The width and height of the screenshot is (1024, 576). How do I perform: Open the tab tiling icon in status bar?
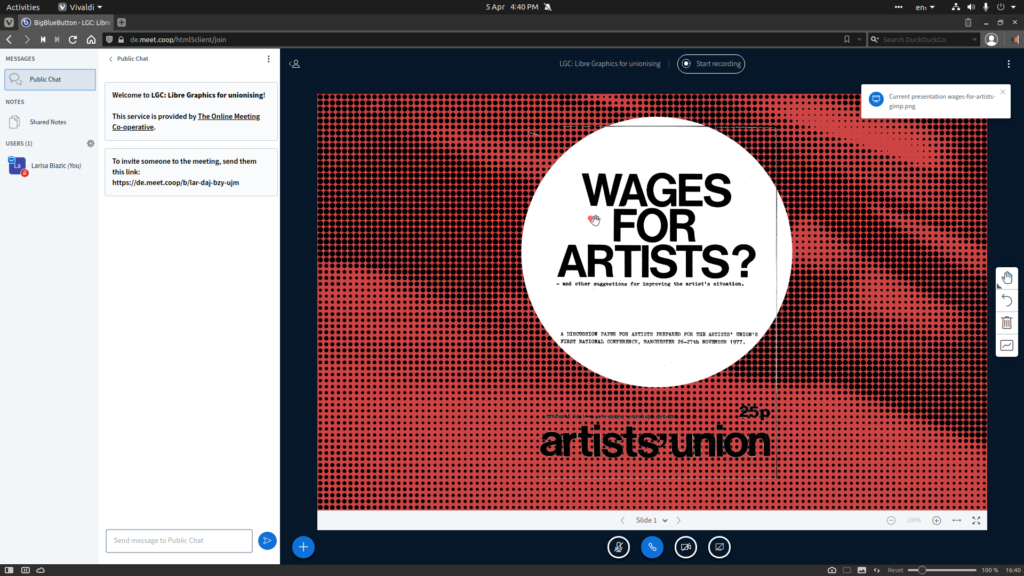tap(847, 570)
